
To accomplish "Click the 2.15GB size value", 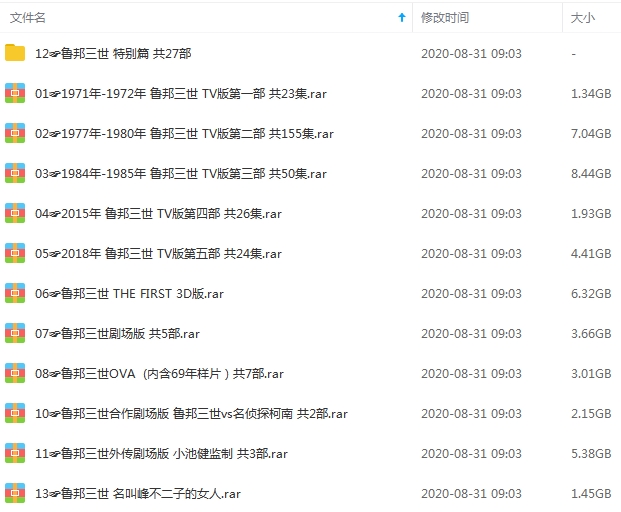I will [x=591, y=413].
